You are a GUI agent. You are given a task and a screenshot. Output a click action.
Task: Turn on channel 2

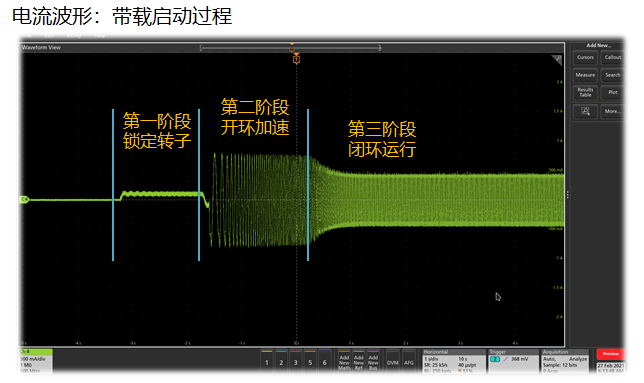(x=281, y=361)
